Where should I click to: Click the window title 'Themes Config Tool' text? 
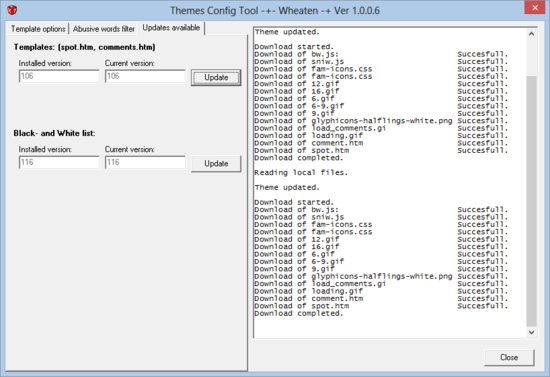click(214, 11)
